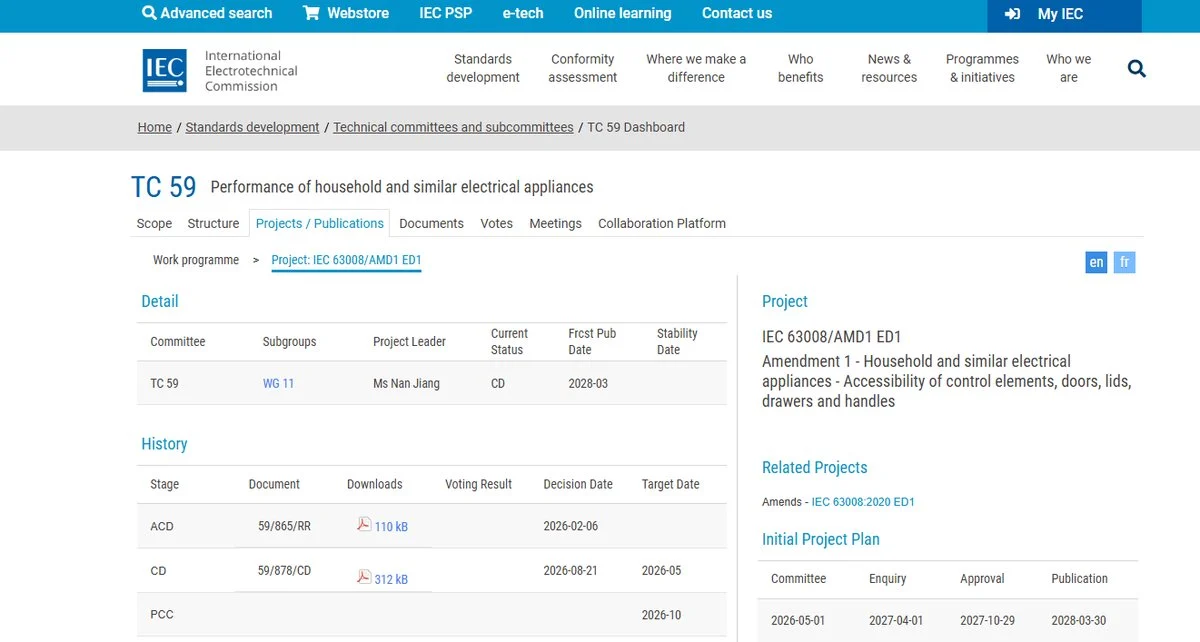Open Standards development breadcrumb link
Screen dimensions: 1200x642
(253, 127)
